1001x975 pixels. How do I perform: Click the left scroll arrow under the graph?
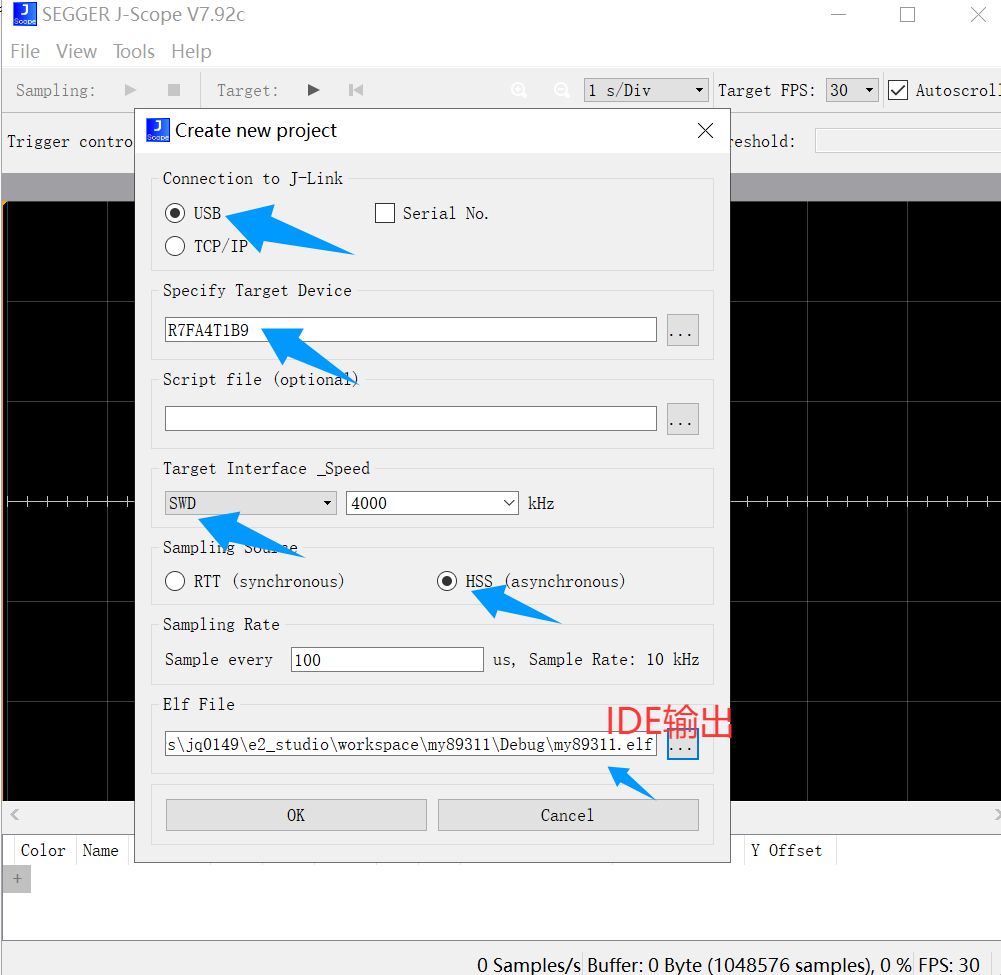pos(15,814)
